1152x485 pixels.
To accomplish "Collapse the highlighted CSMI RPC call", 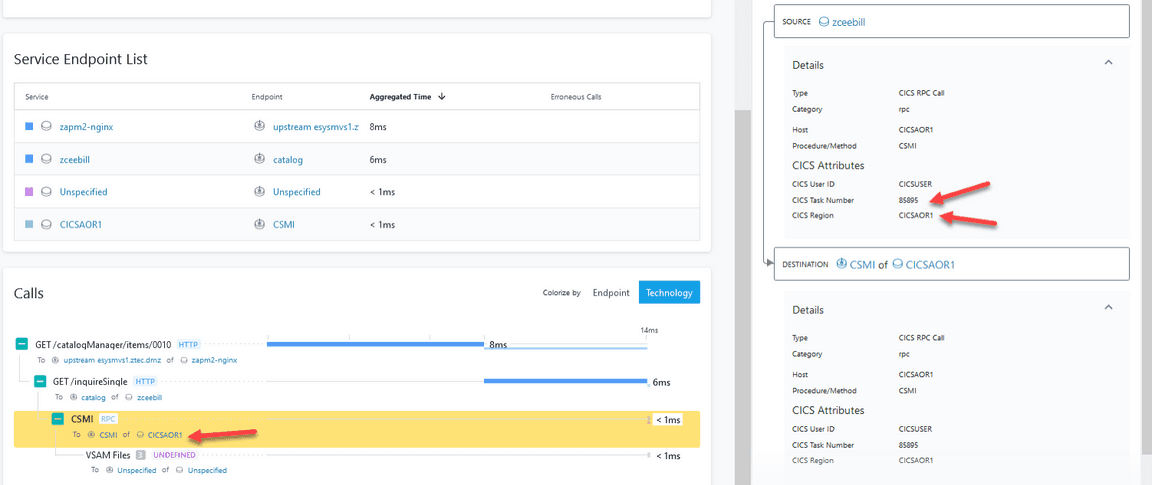I will pos(58,419).
